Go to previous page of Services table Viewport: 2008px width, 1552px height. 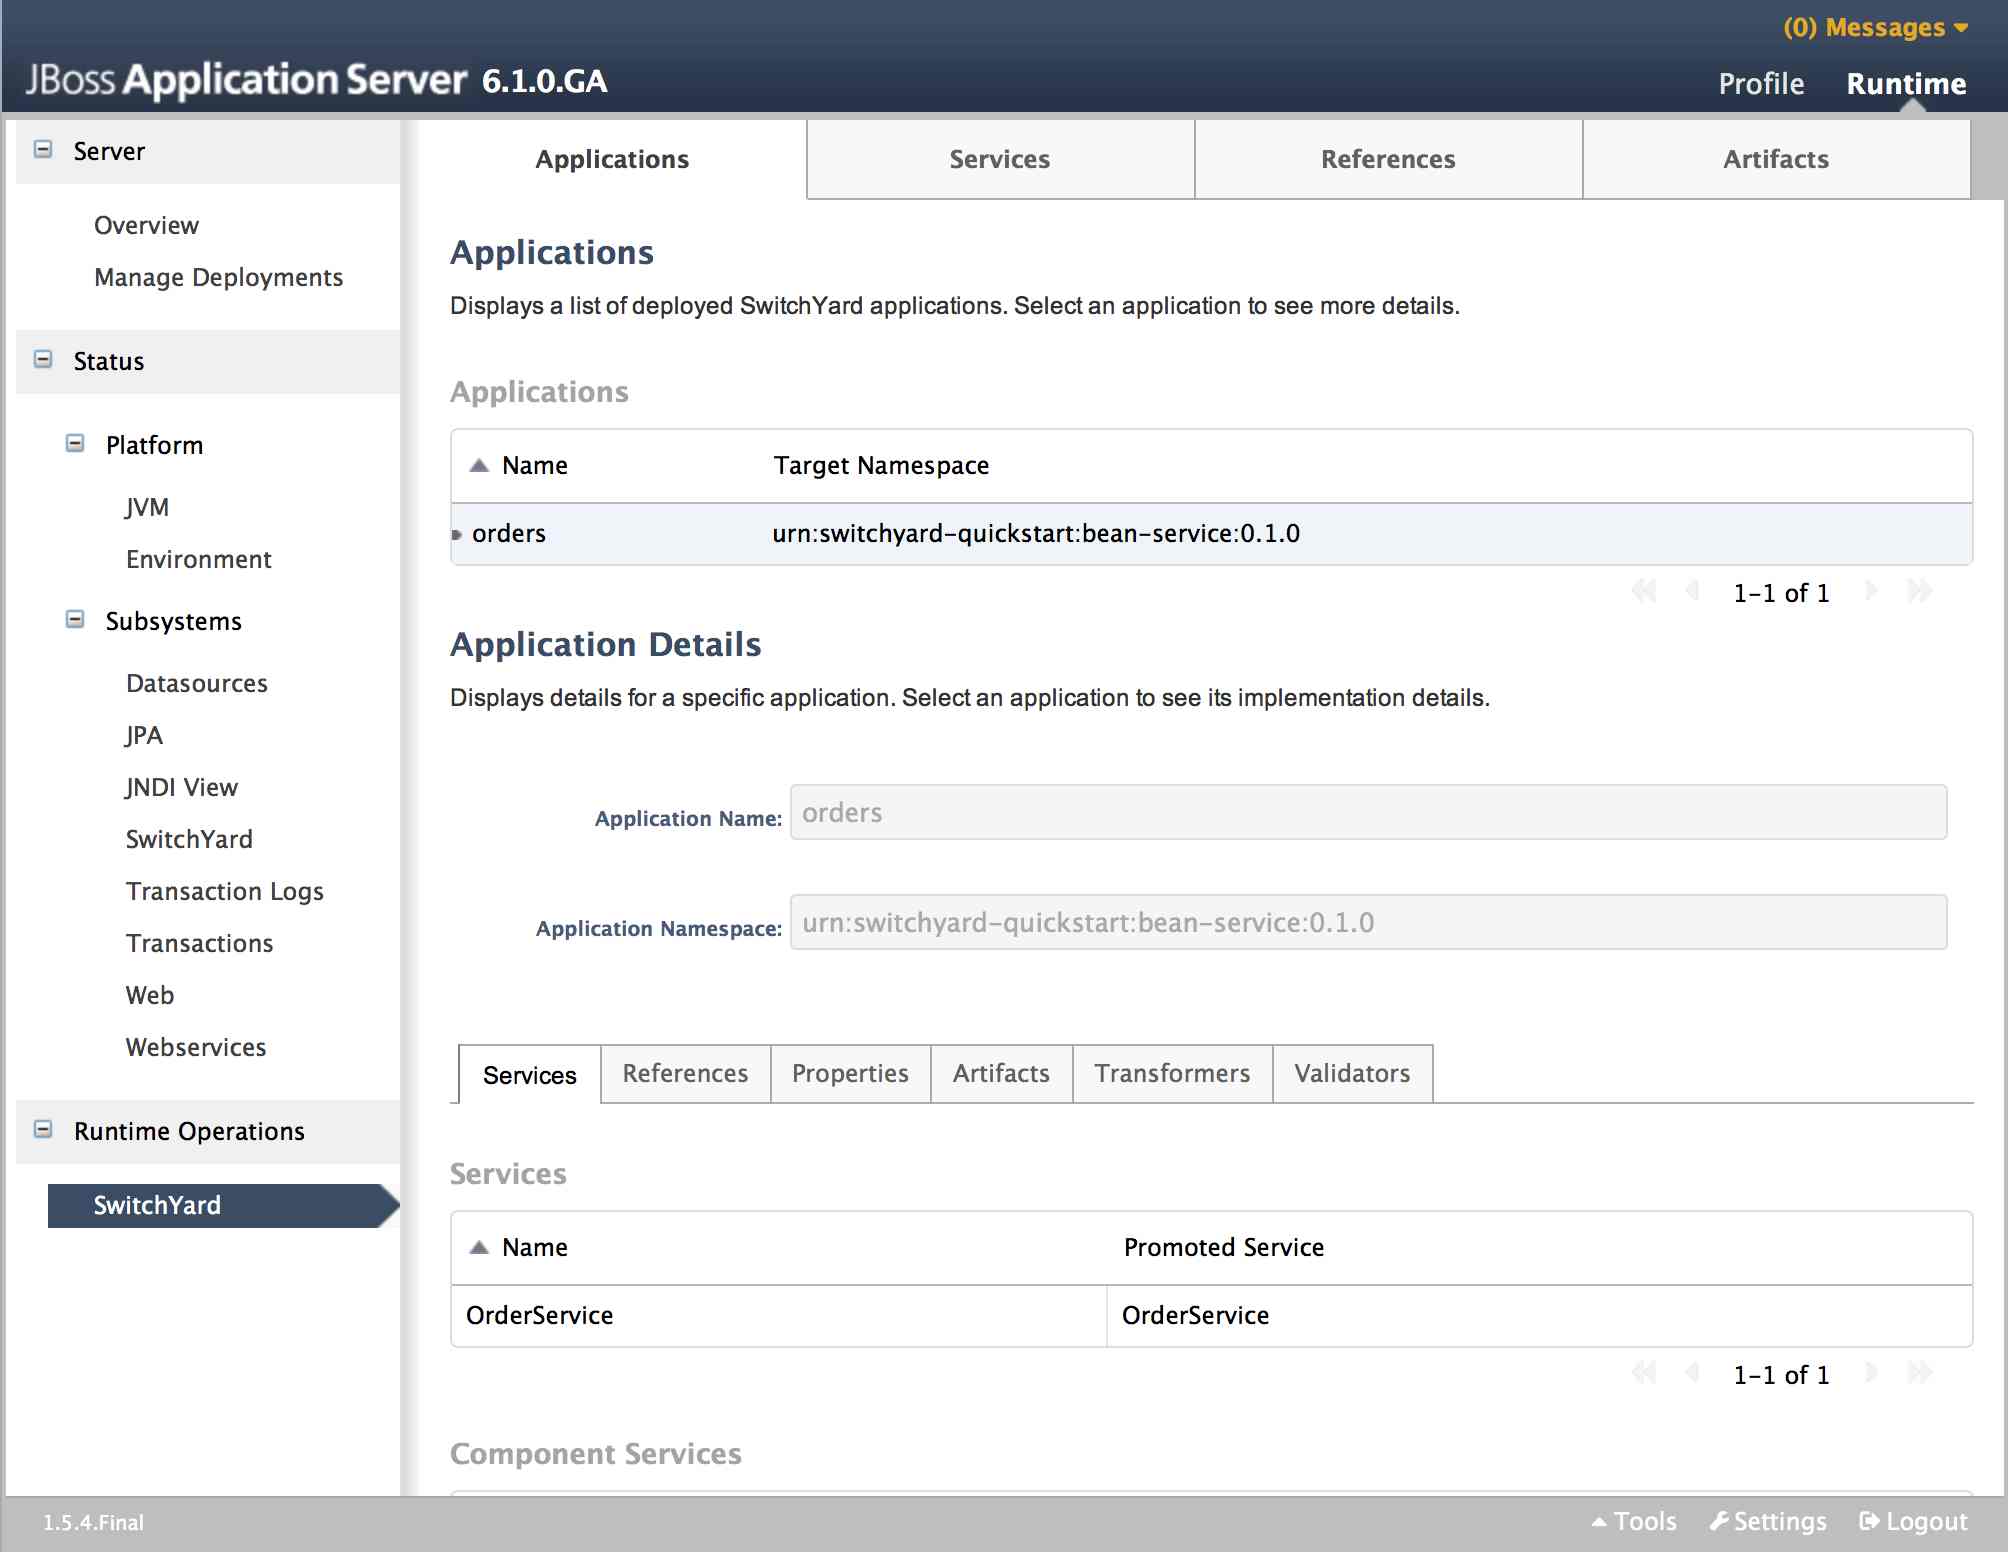(1693, 1373)
